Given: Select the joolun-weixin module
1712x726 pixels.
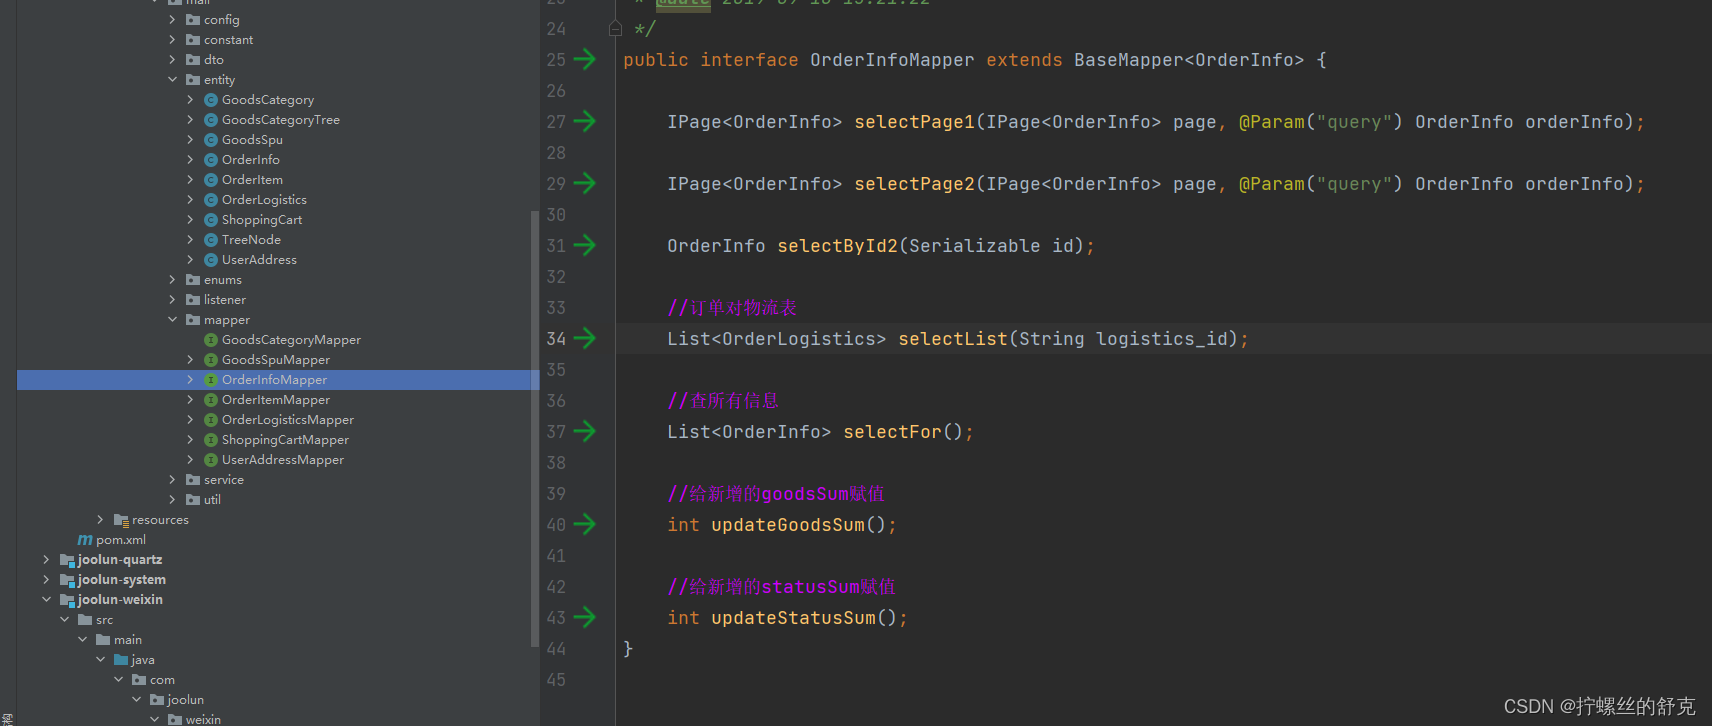Looking at the screenshot, I should pyautogui.click(x=120, y=600).
